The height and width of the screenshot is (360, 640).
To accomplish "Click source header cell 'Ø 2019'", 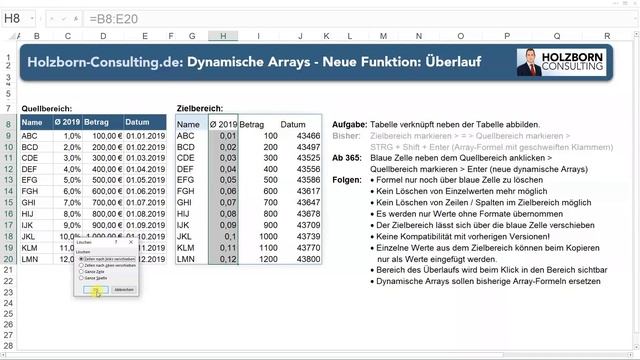I will coord(68,122).
